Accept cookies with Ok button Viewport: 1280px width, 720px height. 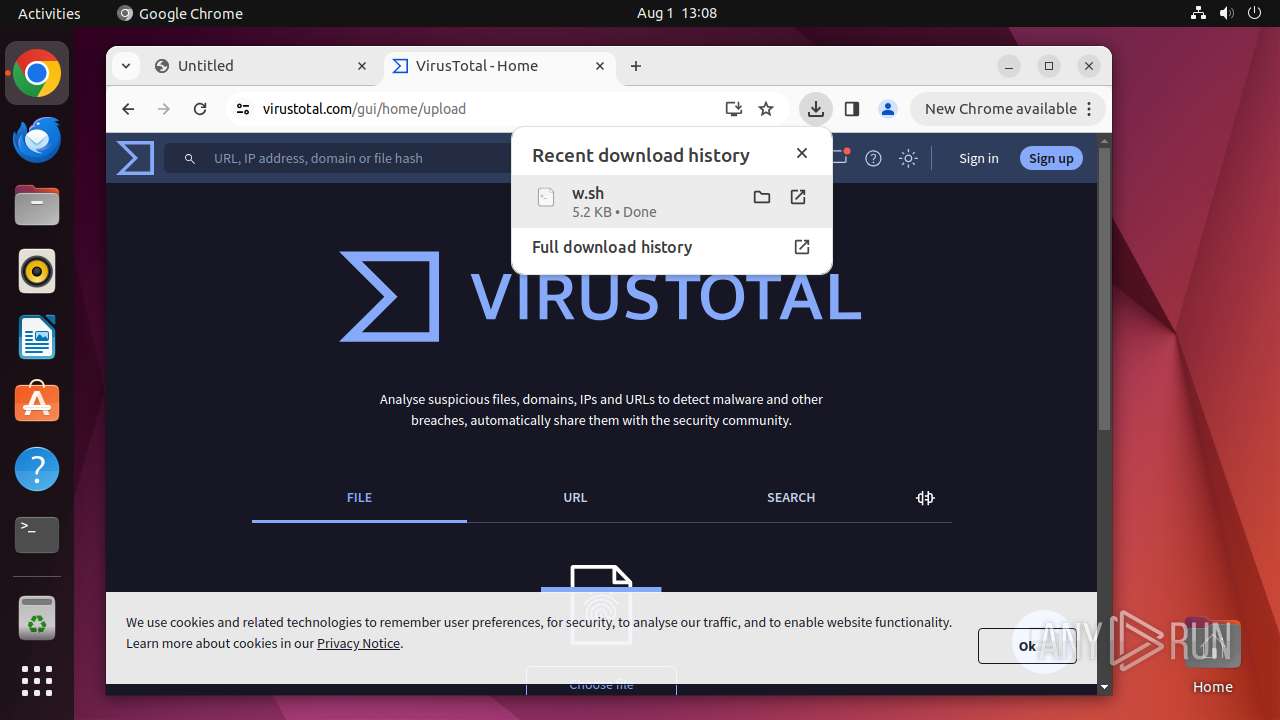1027,646
